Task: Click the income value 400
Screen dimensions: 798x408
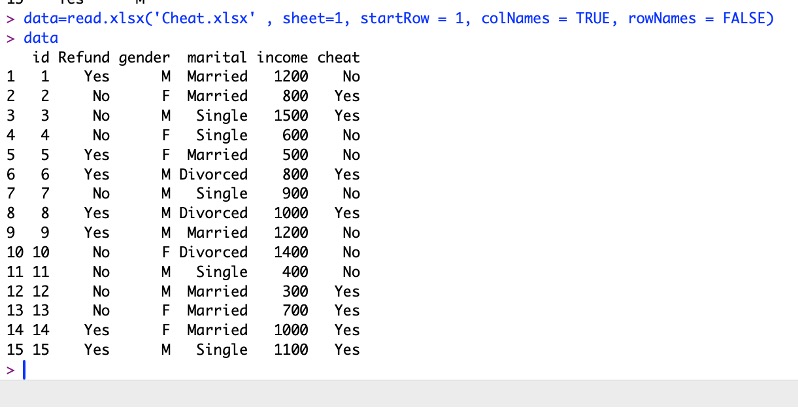Action: [x=294, y=271]
